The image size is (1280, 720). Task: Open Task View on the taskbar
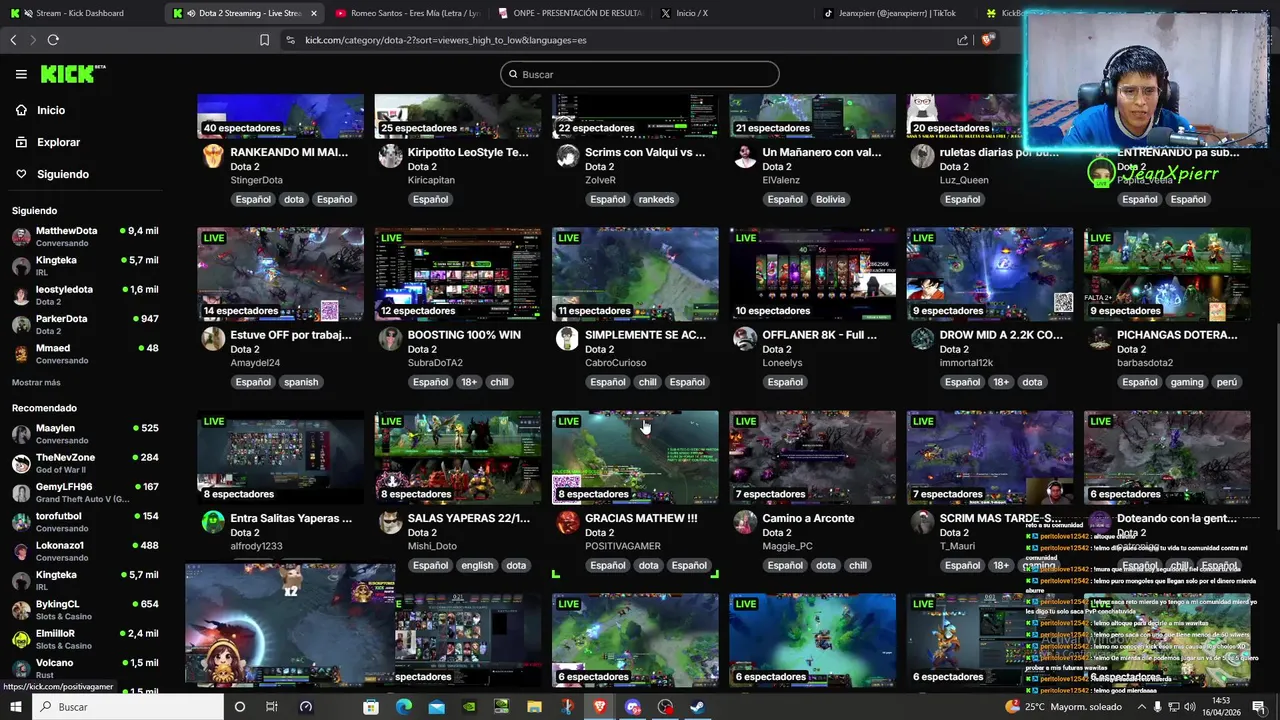(x=272, y=707)
